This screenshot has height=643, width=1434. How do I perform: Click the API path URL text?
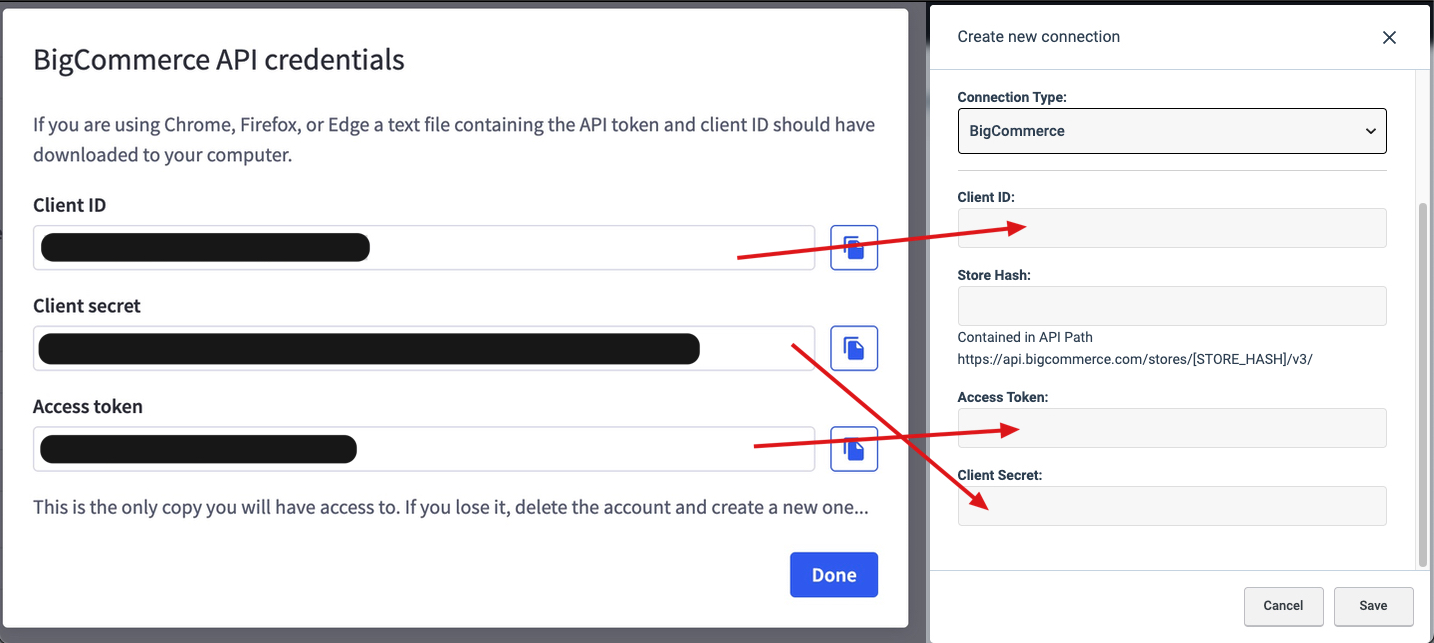click(1134, 359)
